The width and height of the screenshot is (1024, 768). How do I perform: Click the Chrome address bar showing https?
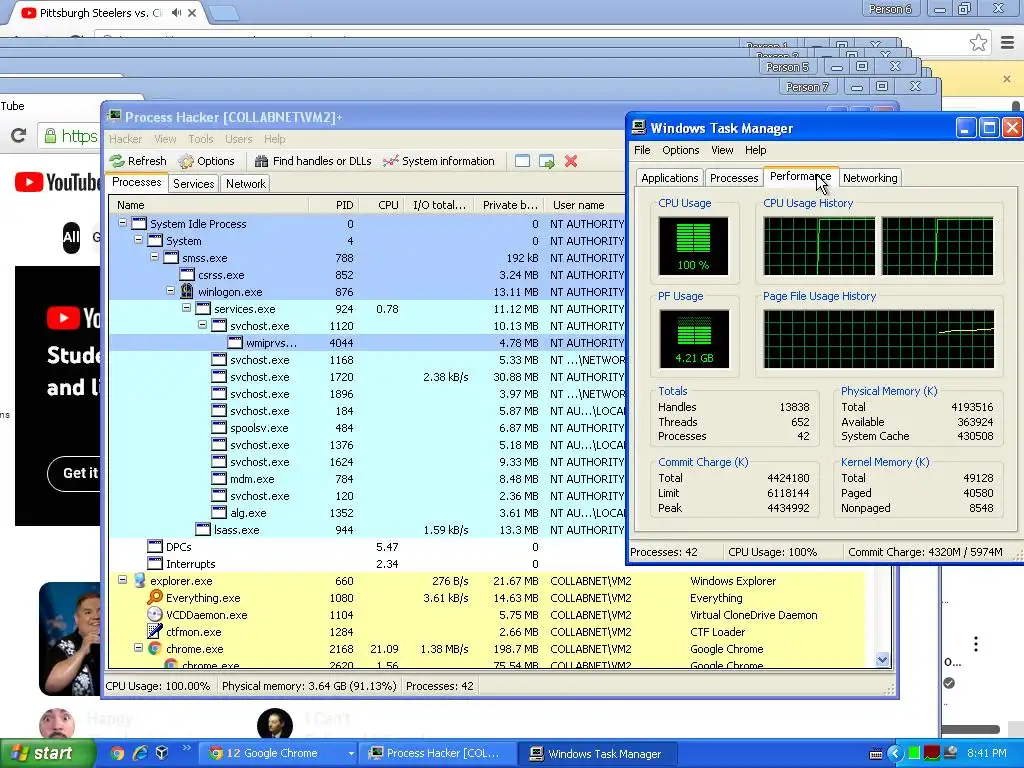pyautogui.click(x=71, y=136)
